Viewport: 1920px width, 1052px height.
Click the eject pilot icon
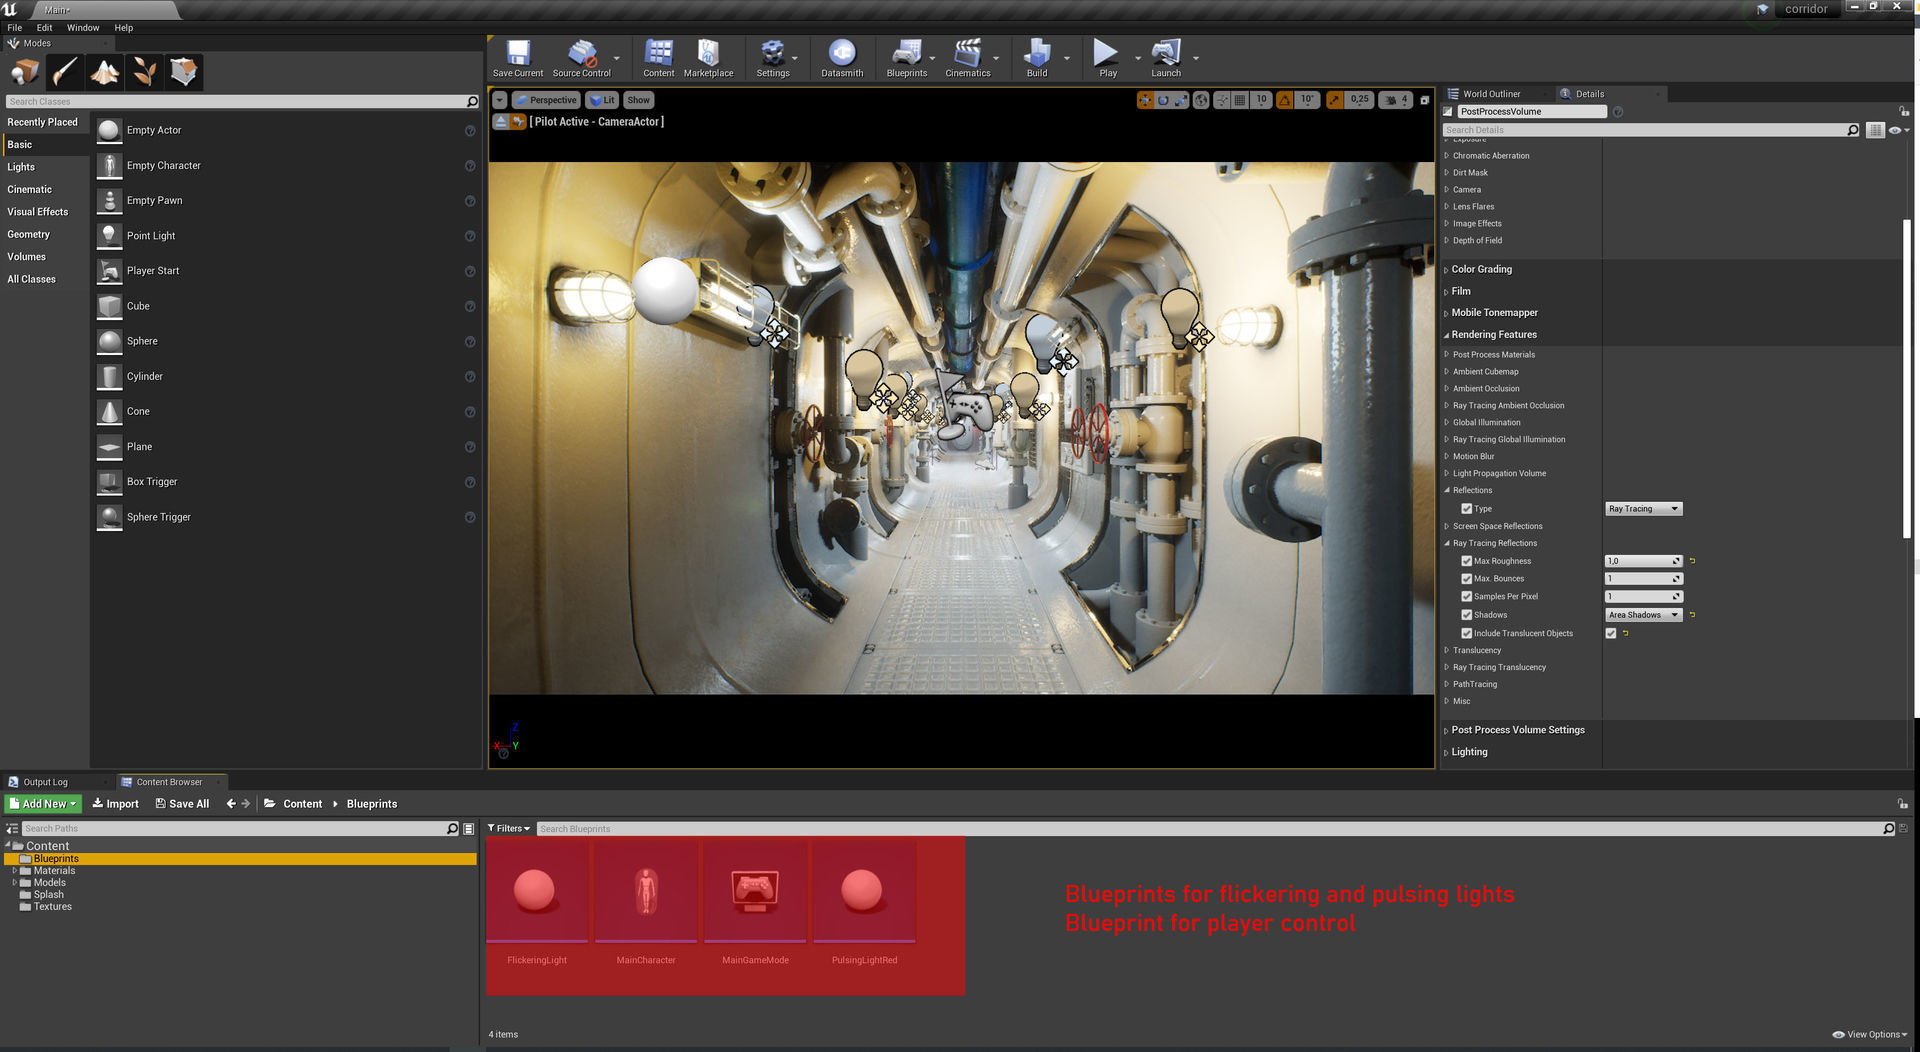tap(501, 122)
